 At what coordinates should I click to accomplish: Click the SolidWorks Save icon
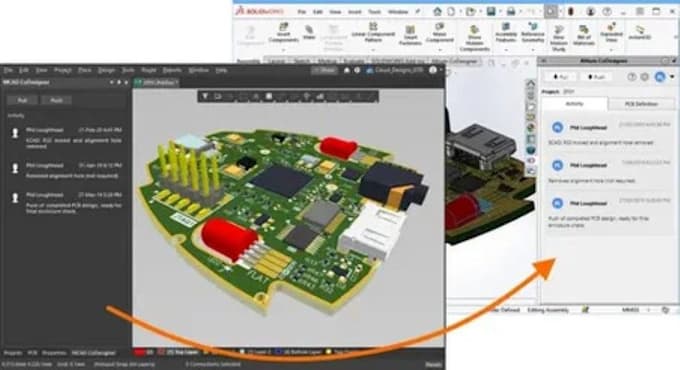click(491, 12)
